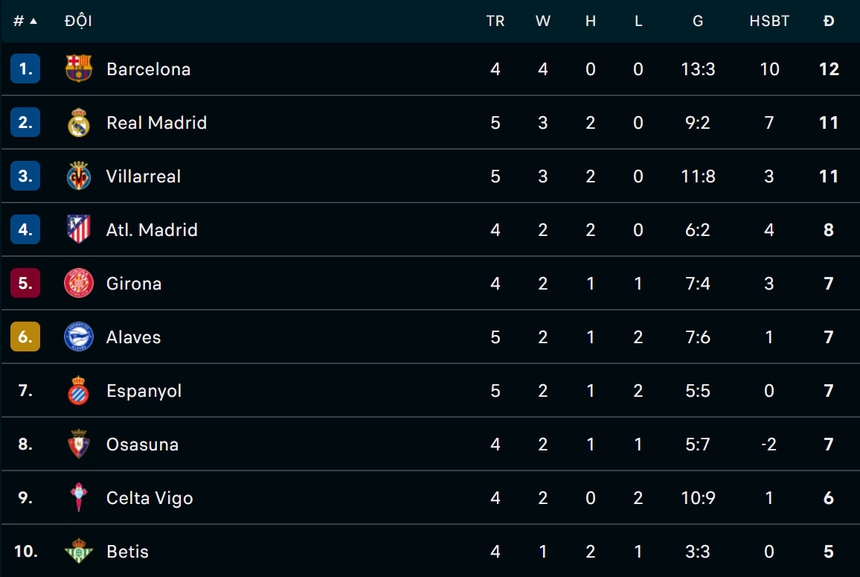Select the Villarreal yellow crest icon

click(78, 176)
